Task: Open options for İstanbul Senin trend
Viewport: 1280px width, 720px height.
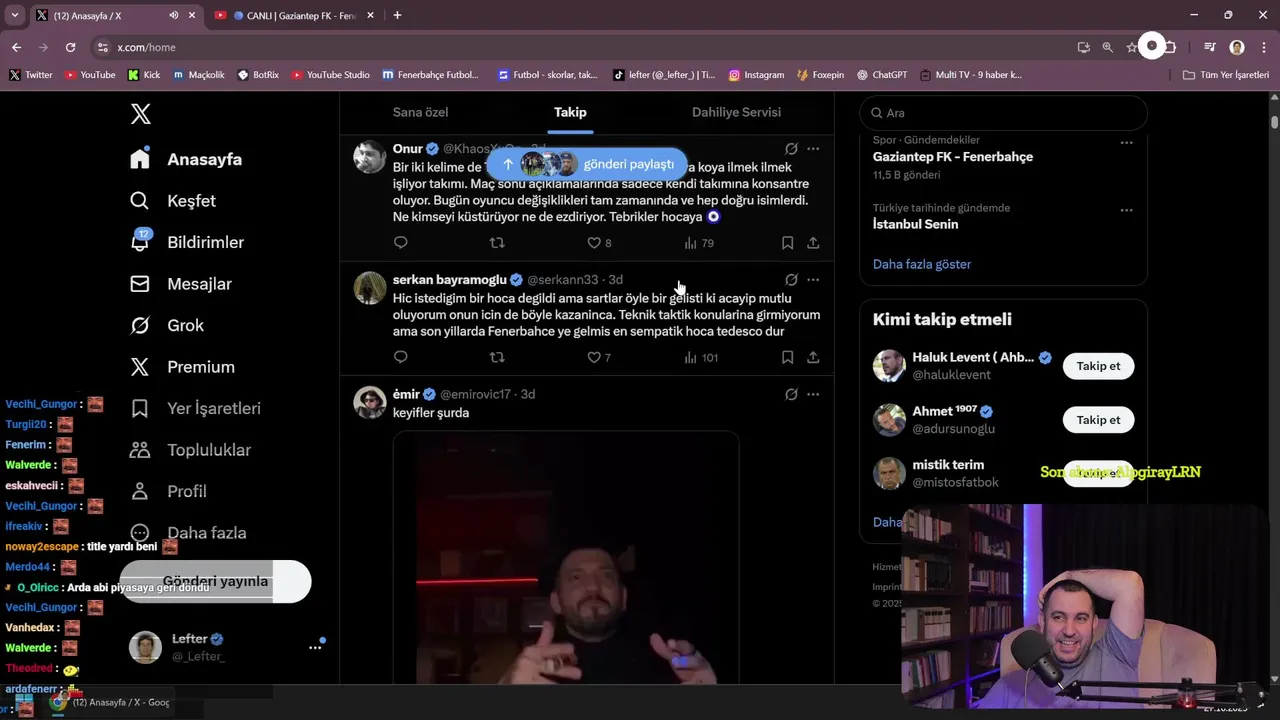Action: (x=1126, y=210)
